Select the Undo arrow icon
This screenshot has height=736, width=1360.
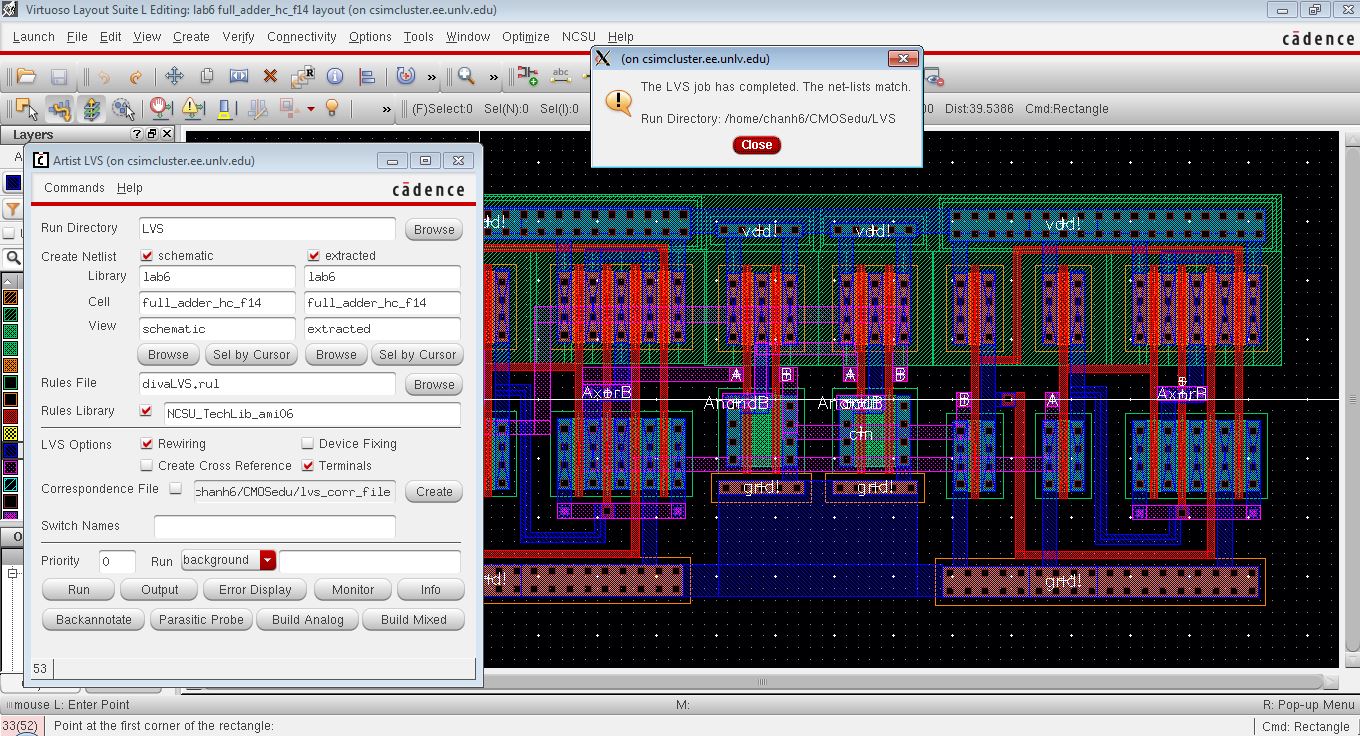click(103, 76)
